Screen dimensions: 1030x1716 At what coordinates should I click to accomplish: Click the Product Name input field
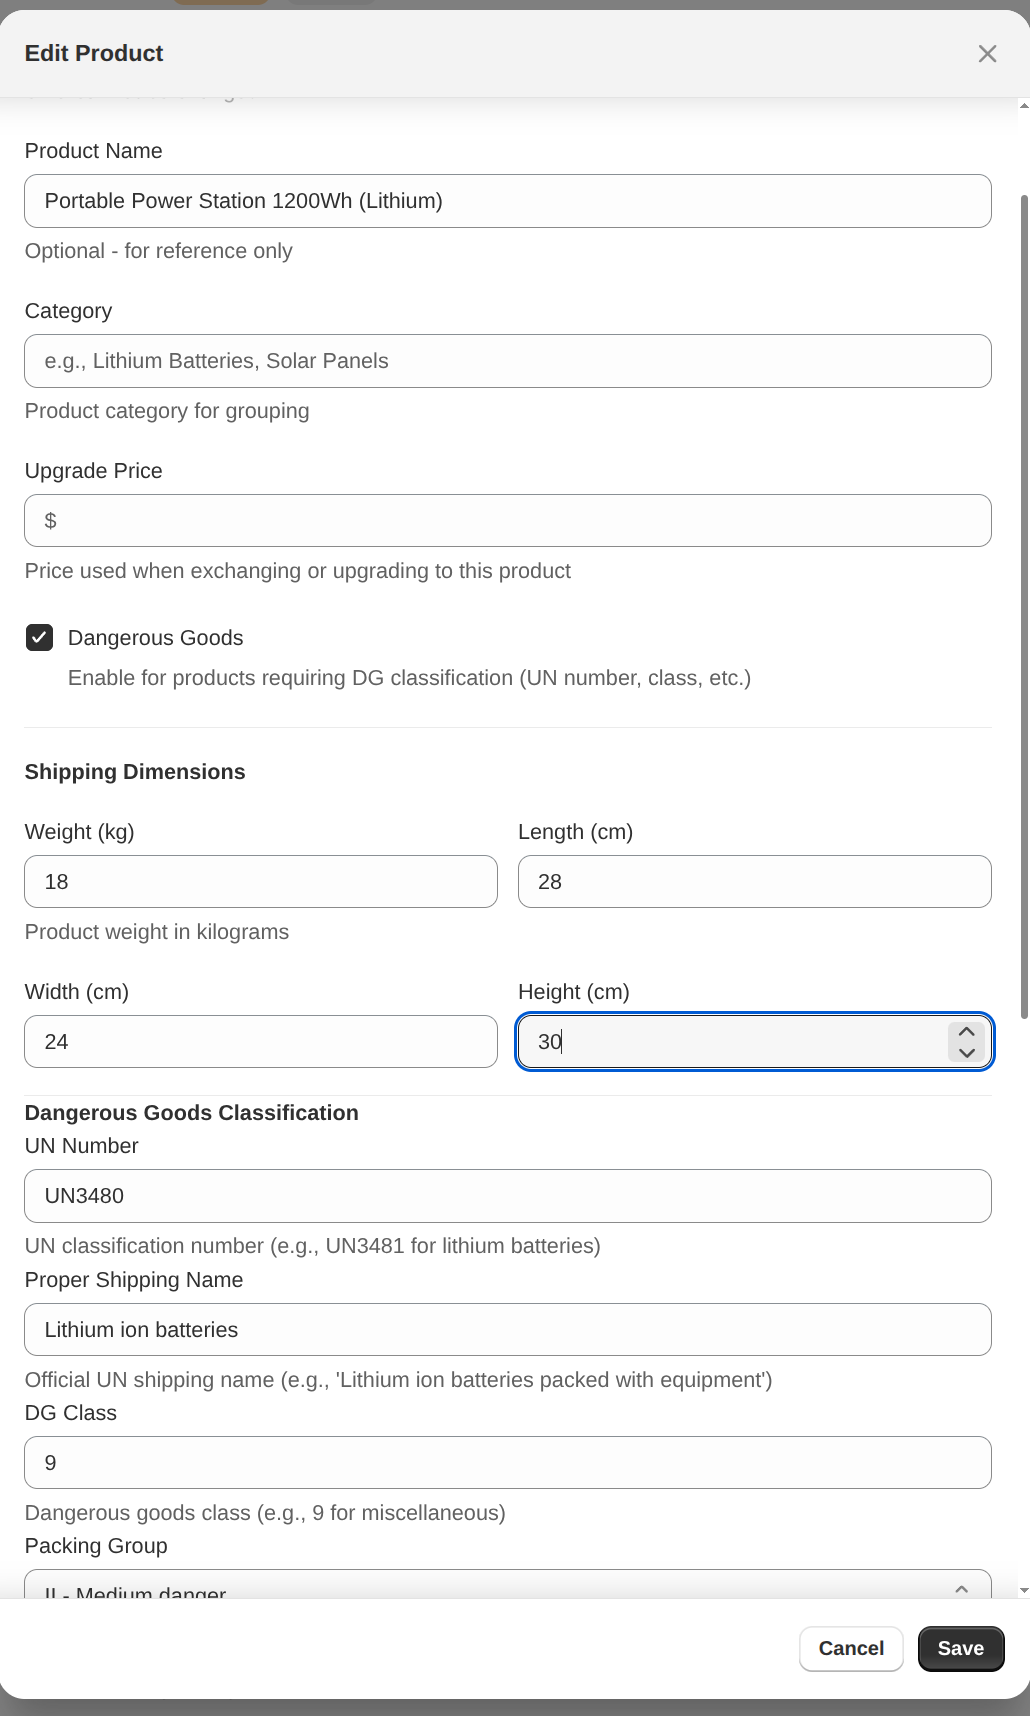tap(508, 201)
